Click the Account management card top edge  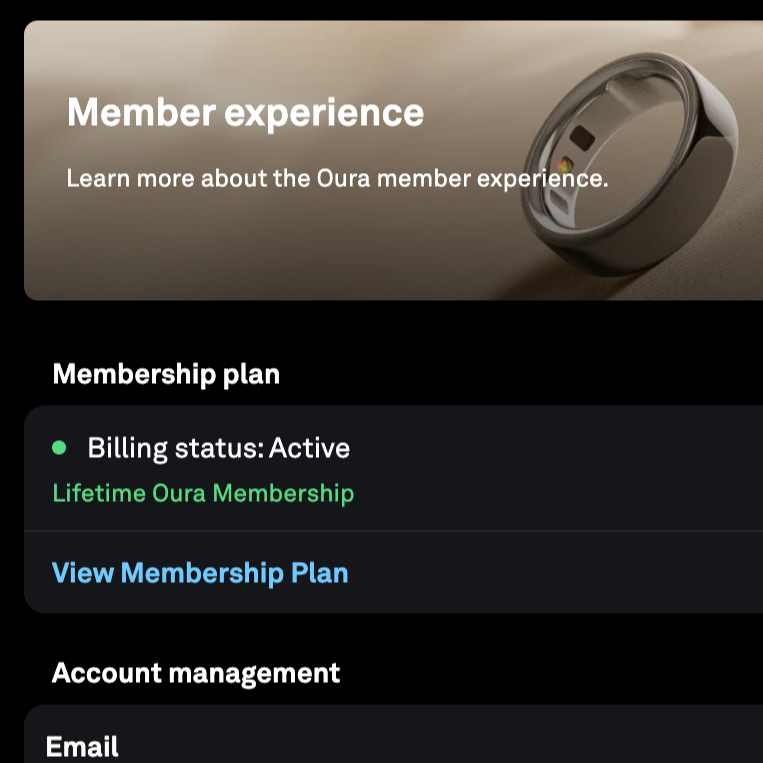coord(400,707)
